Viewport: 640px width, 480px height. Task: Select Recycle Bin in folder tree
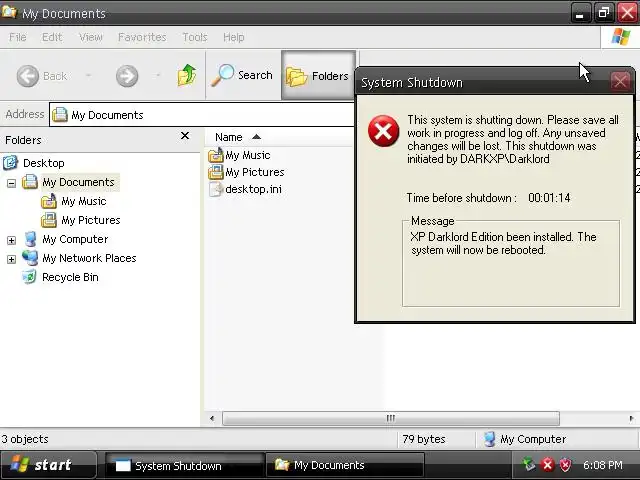coord(70,278)
